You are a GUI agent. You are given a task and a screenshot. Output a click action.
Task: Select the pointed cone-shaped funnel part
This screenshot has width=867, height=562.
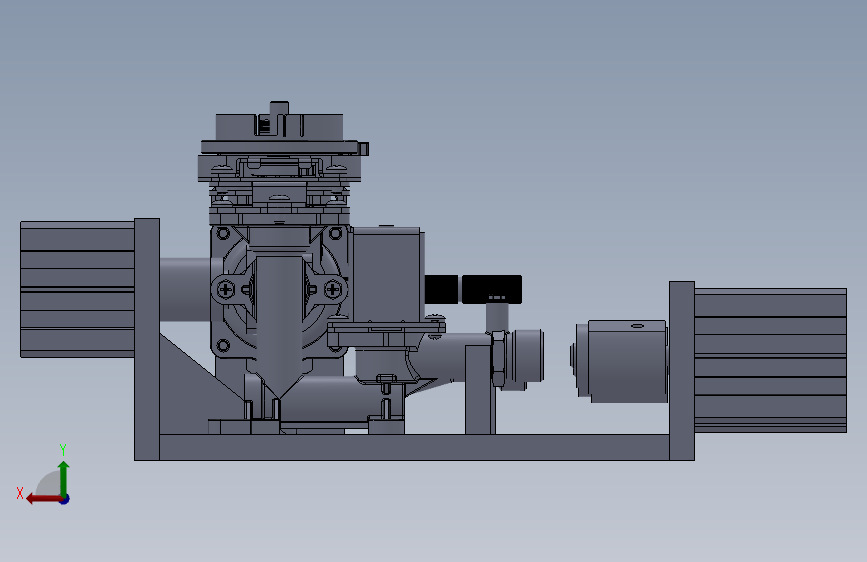tap(279, 326)
